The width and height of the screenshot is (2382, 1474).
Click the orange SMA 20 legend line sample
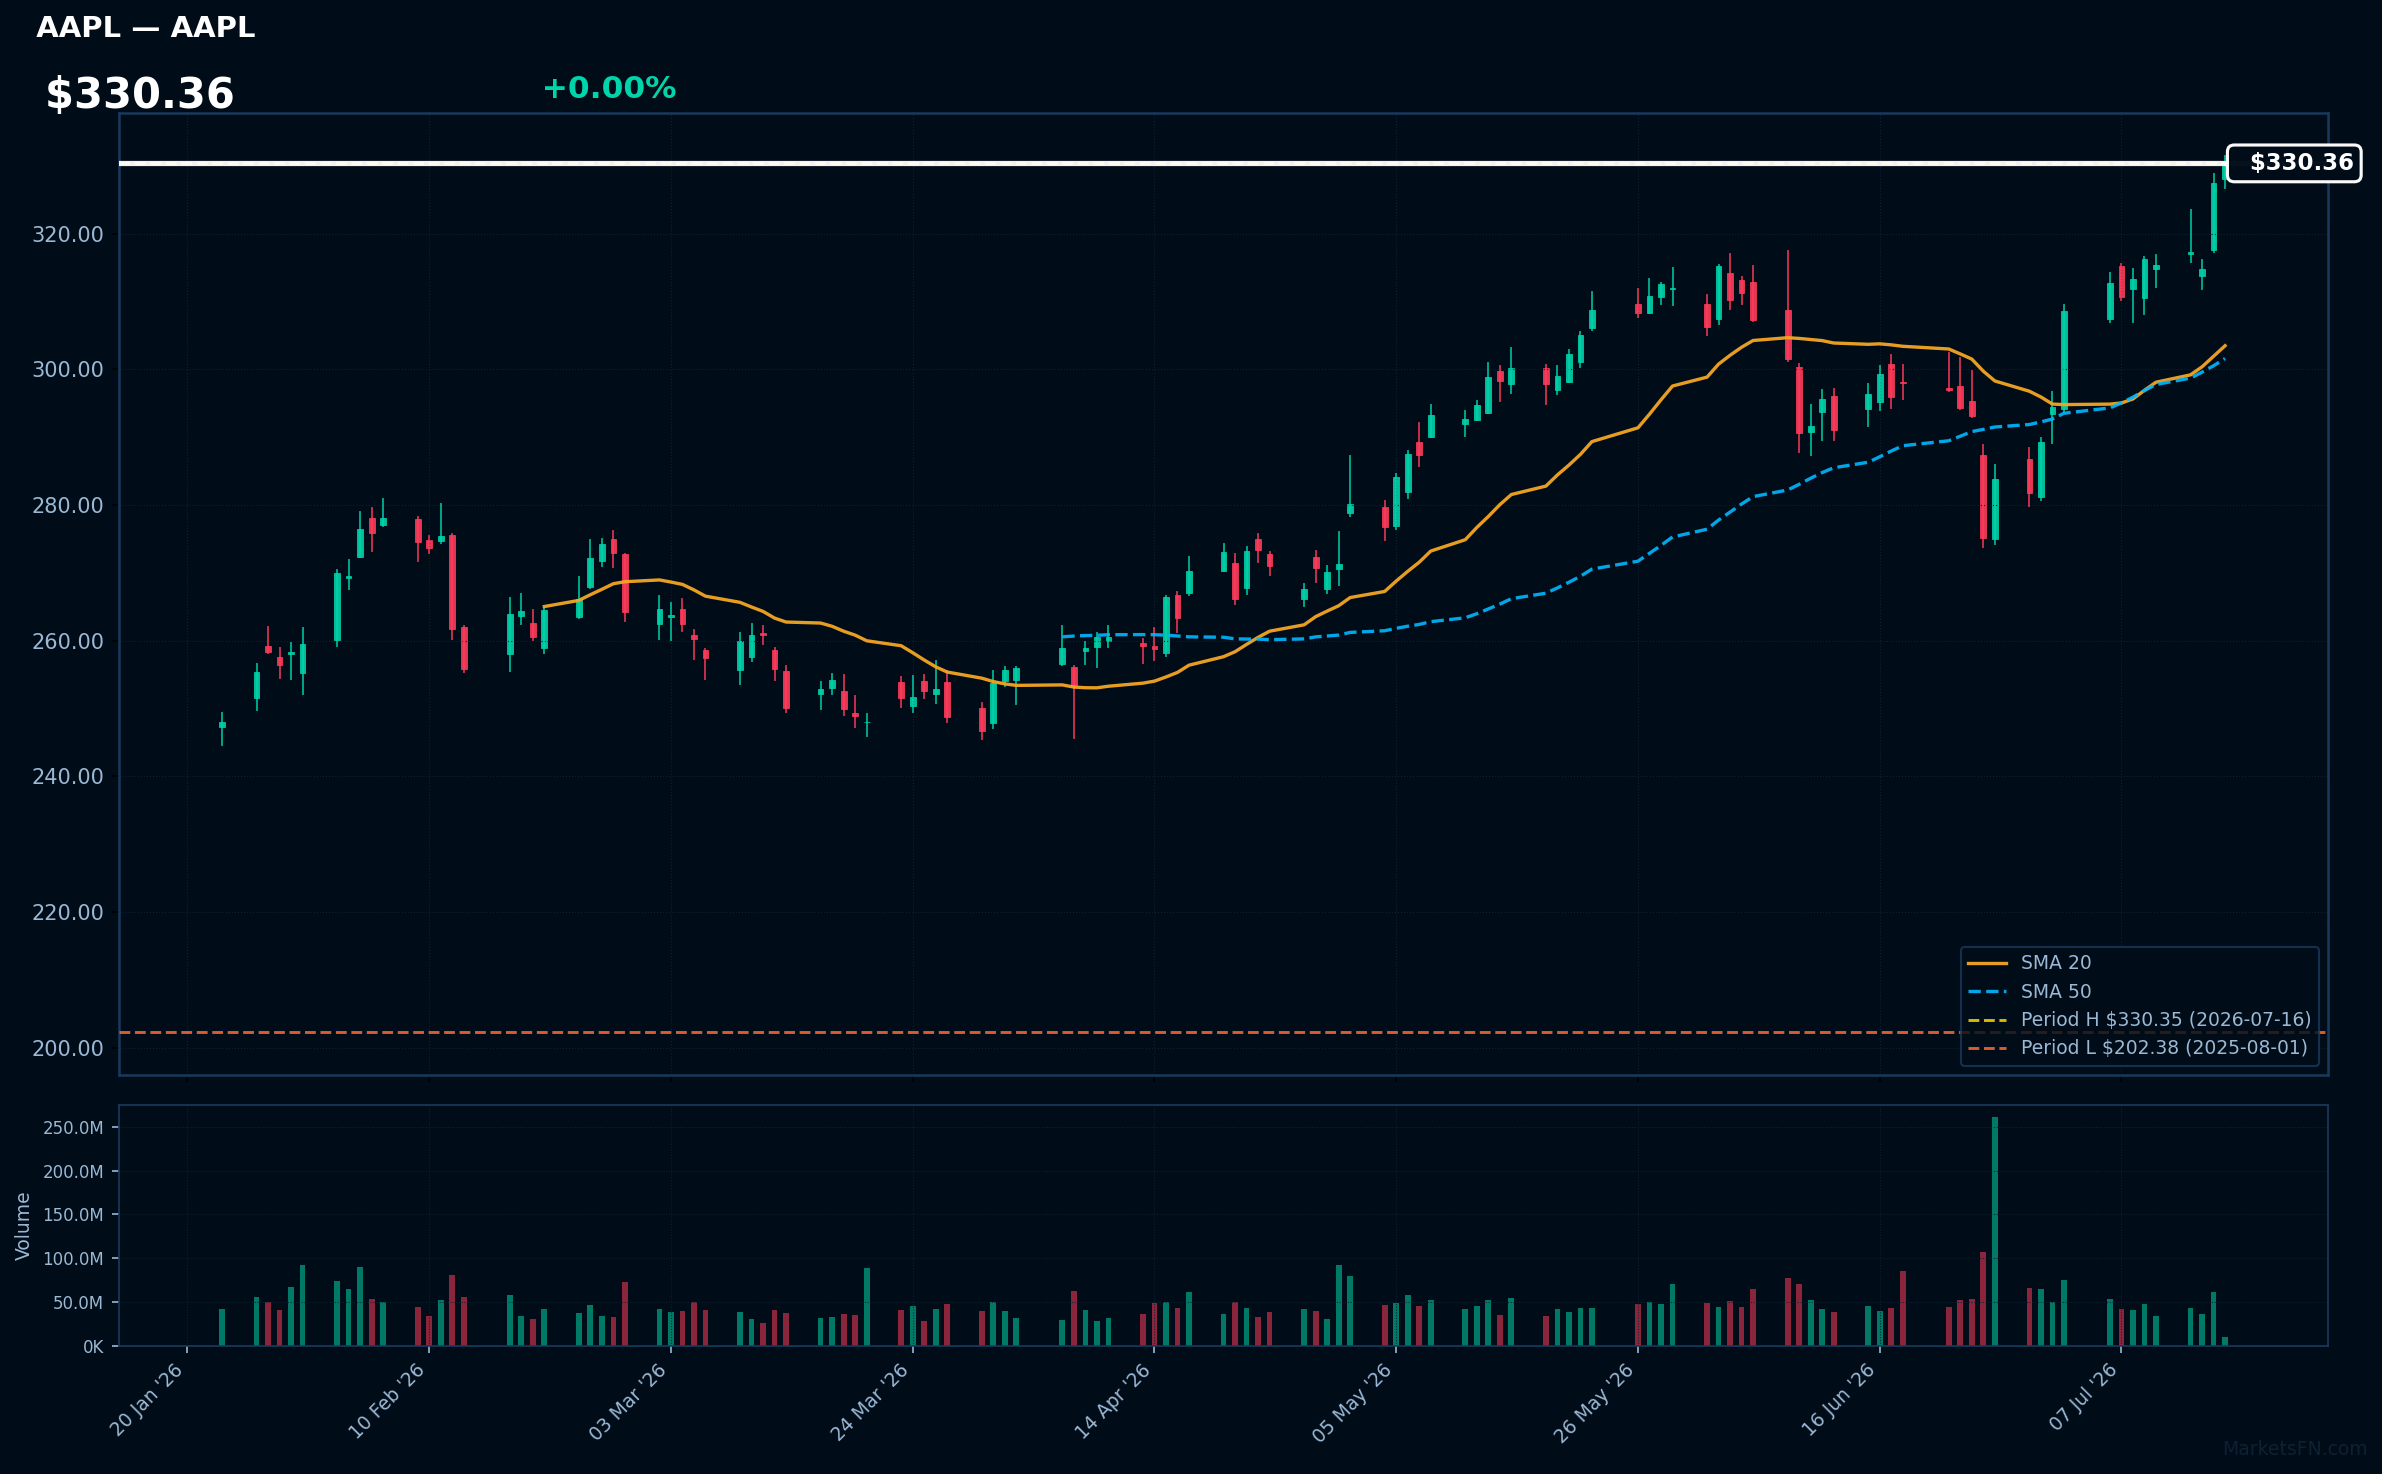pyautogui.click(x=1987, y=964)
